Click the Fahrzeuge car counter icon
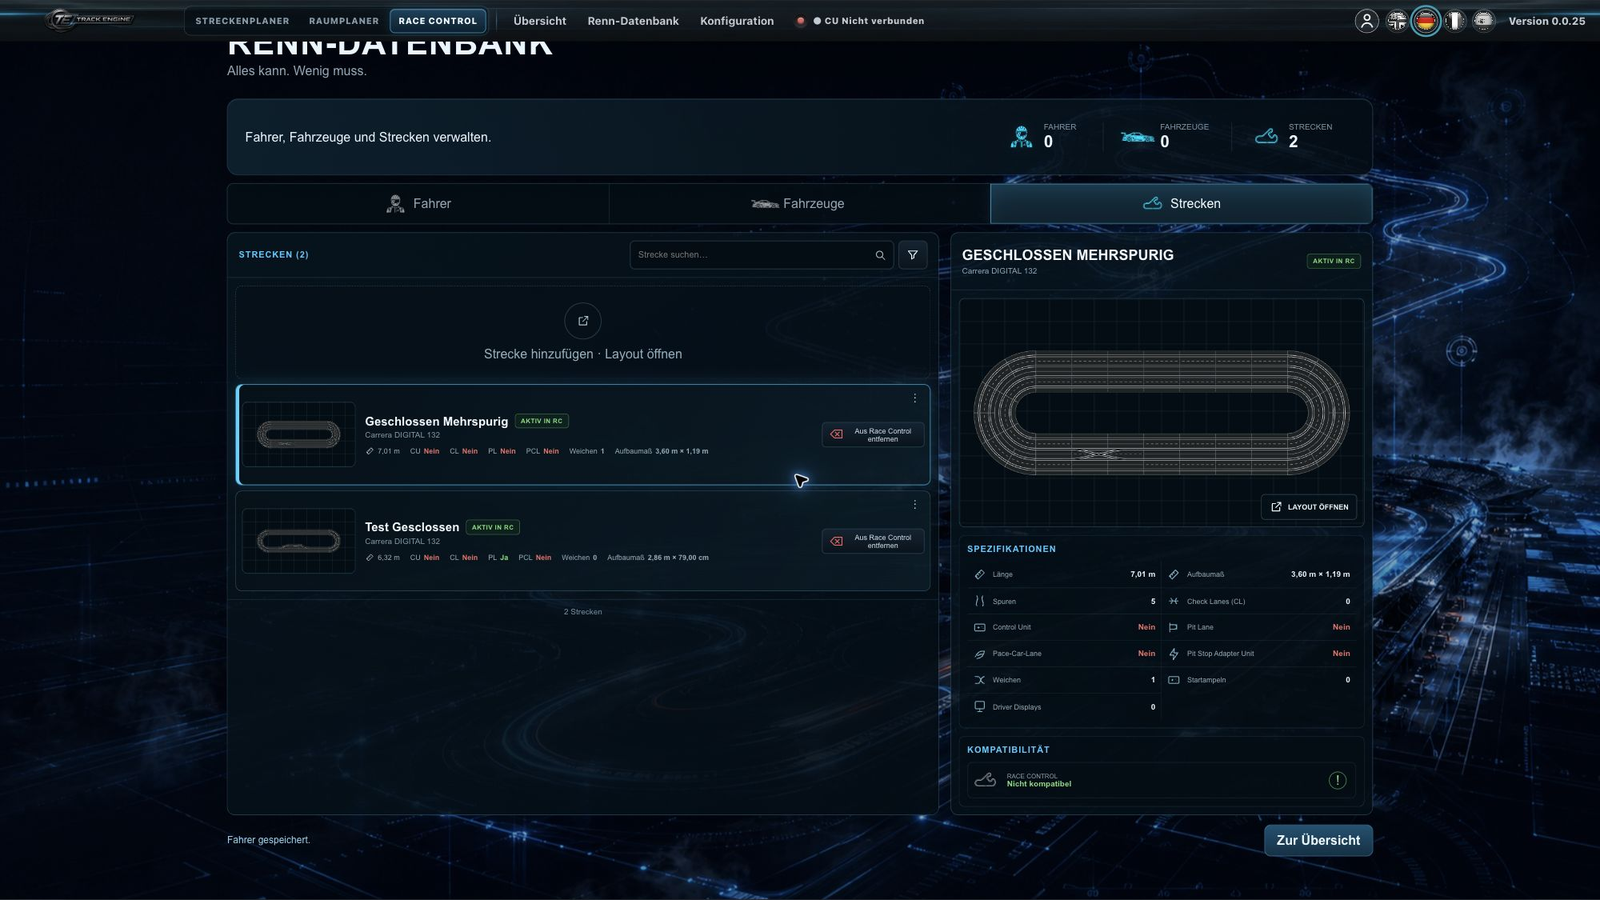This screenshot has height=900, width=1600. click(x=1137, y=137)
